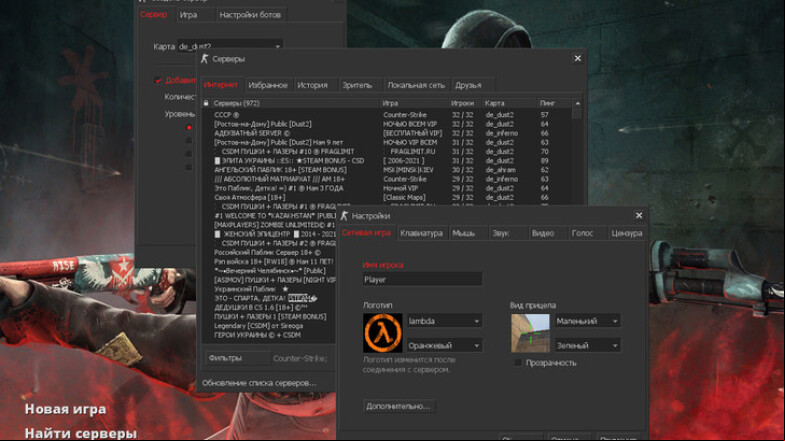785x441 pixels.
Task: Click the lambda logo preview image
Action: click(382, 333)
